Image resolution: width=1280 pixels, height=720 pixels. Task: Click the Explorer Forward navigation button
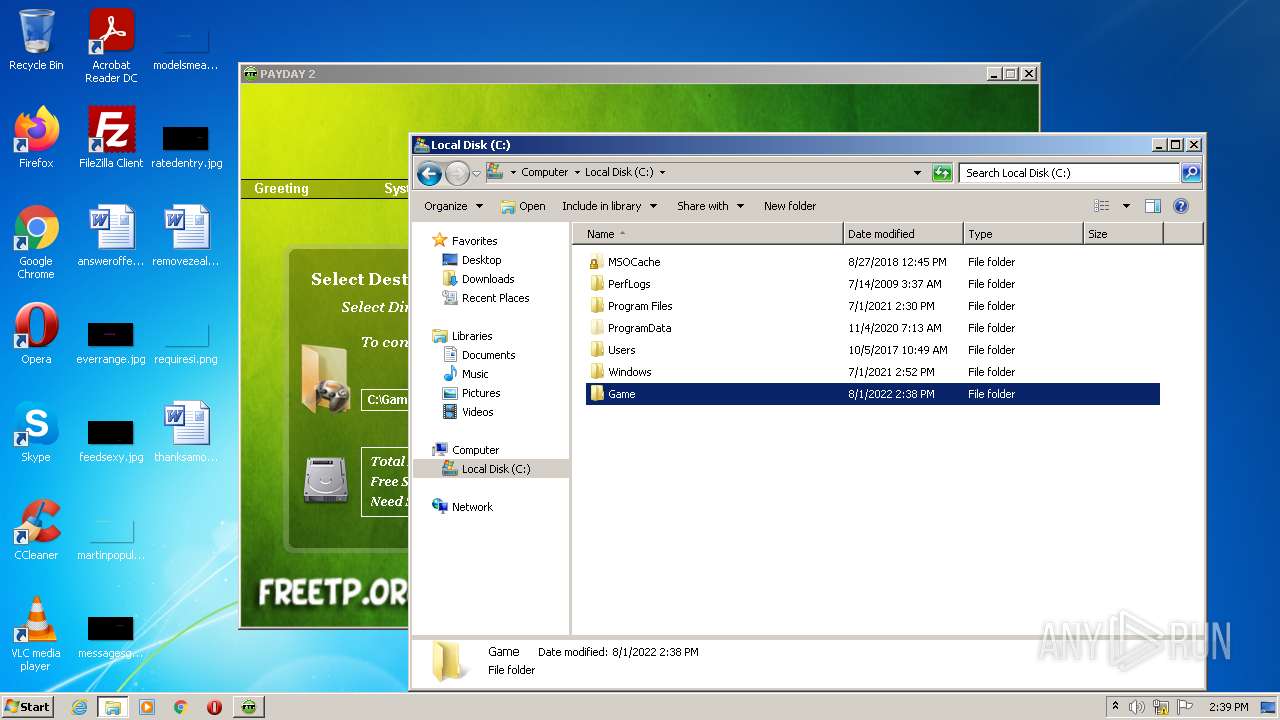tap(457, 173)
